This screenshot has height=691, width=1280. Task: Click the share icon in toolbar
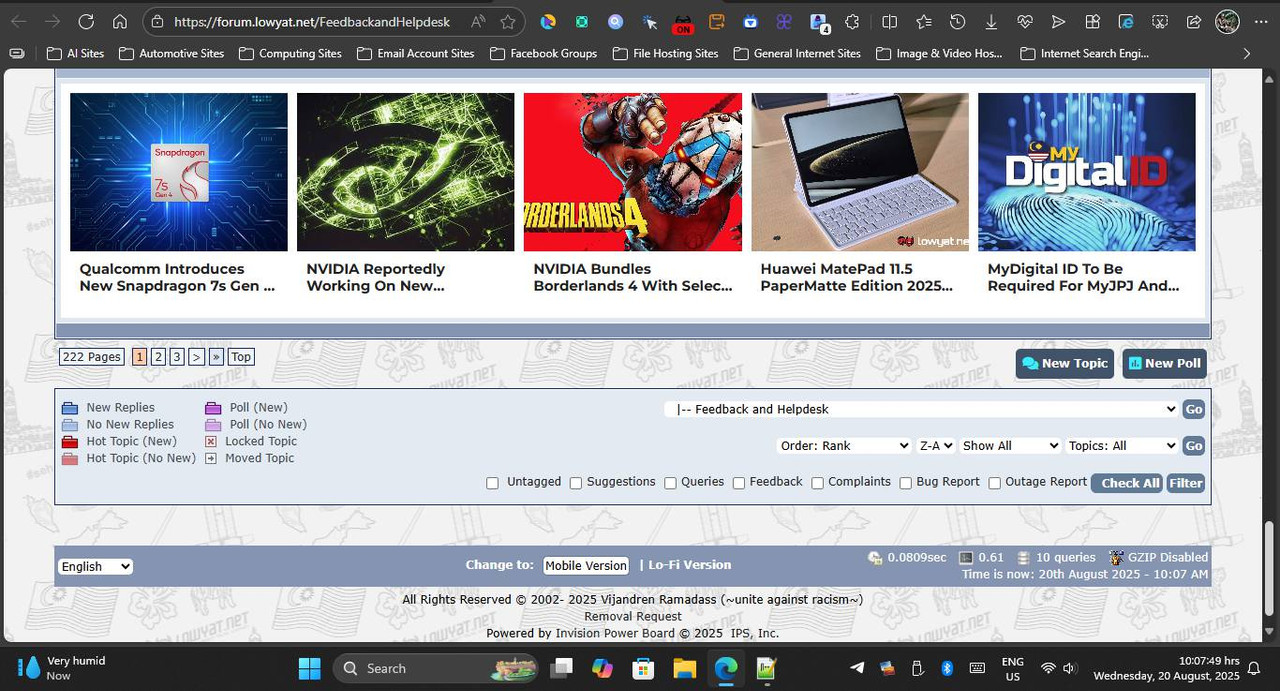pos(1193,21)
